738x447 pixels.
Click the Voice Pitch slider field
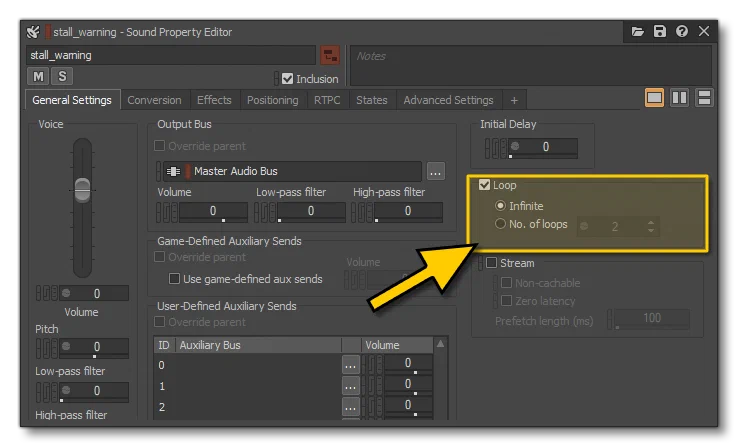point(94,348)
